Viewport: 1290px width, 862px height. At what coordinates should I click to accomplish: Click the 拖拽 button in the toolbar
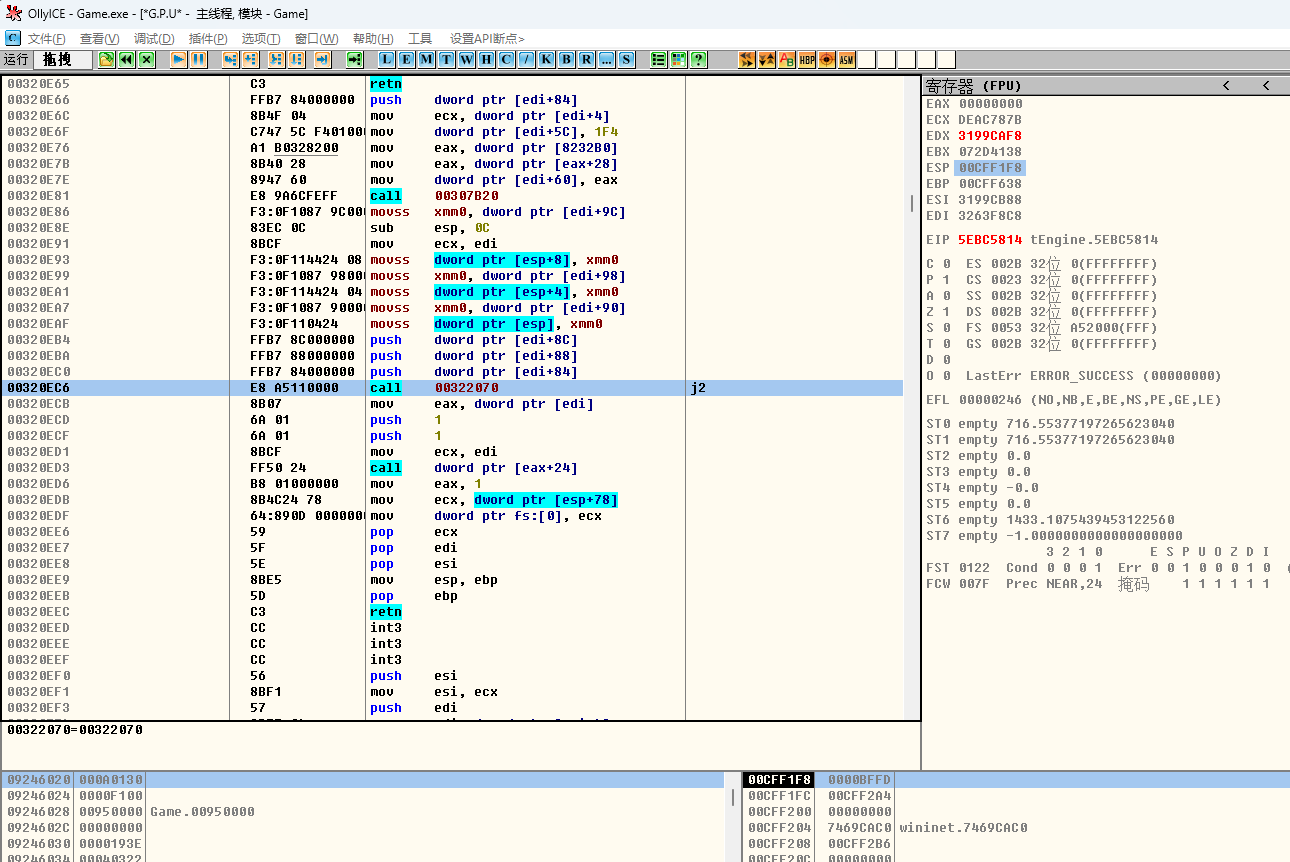click(63, 59)
